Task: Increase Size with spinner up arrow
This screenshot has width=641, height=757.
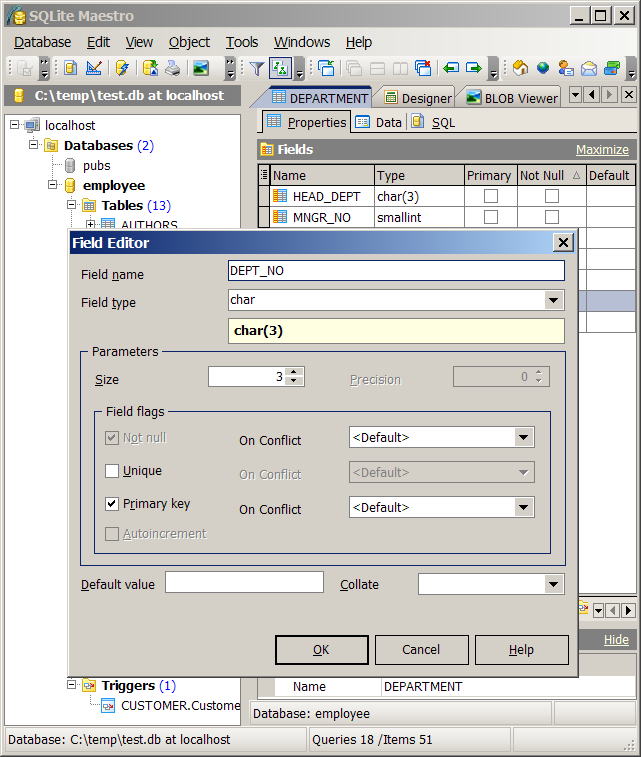Action: coord(294,372)
